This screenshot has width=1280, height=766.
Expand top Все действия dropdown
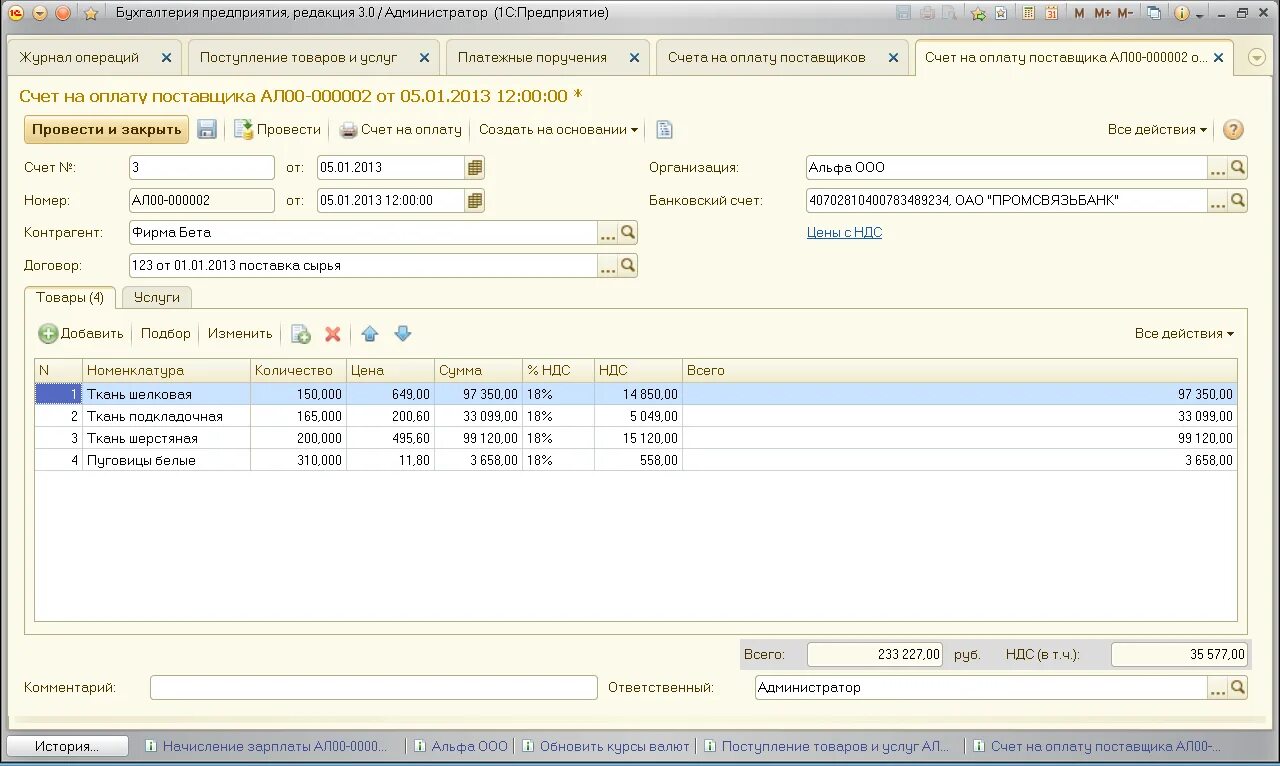[x=1157, y=129]
